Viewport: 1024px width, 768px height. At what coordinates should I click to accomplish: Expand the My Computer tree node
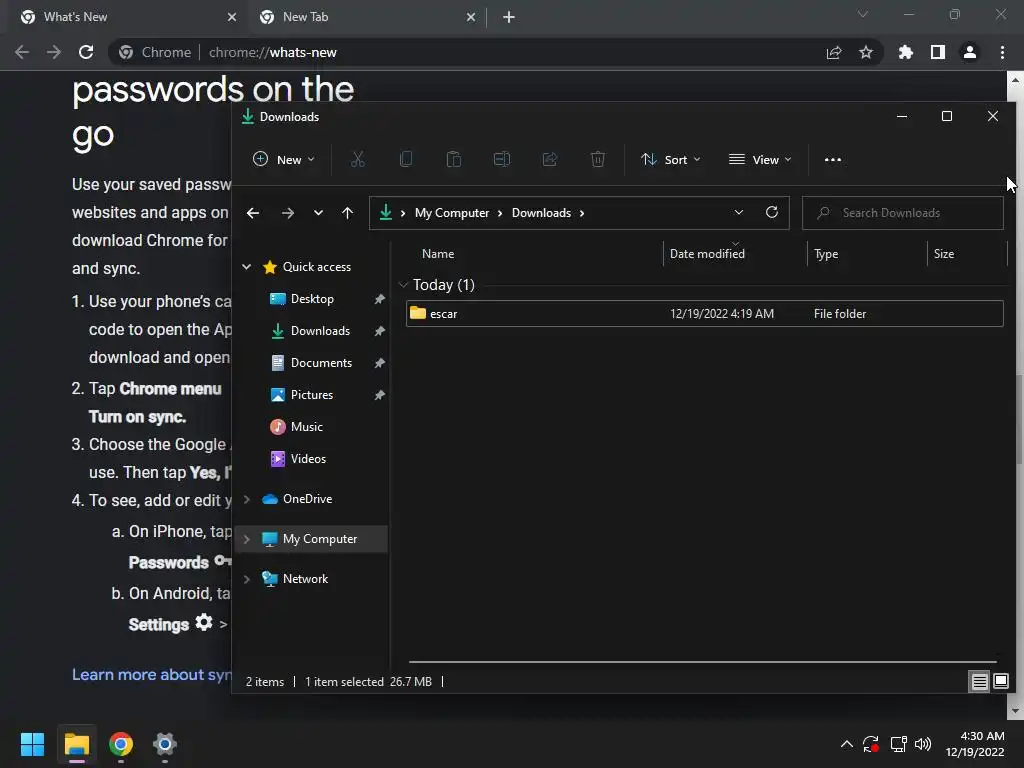tap(247, 539)
